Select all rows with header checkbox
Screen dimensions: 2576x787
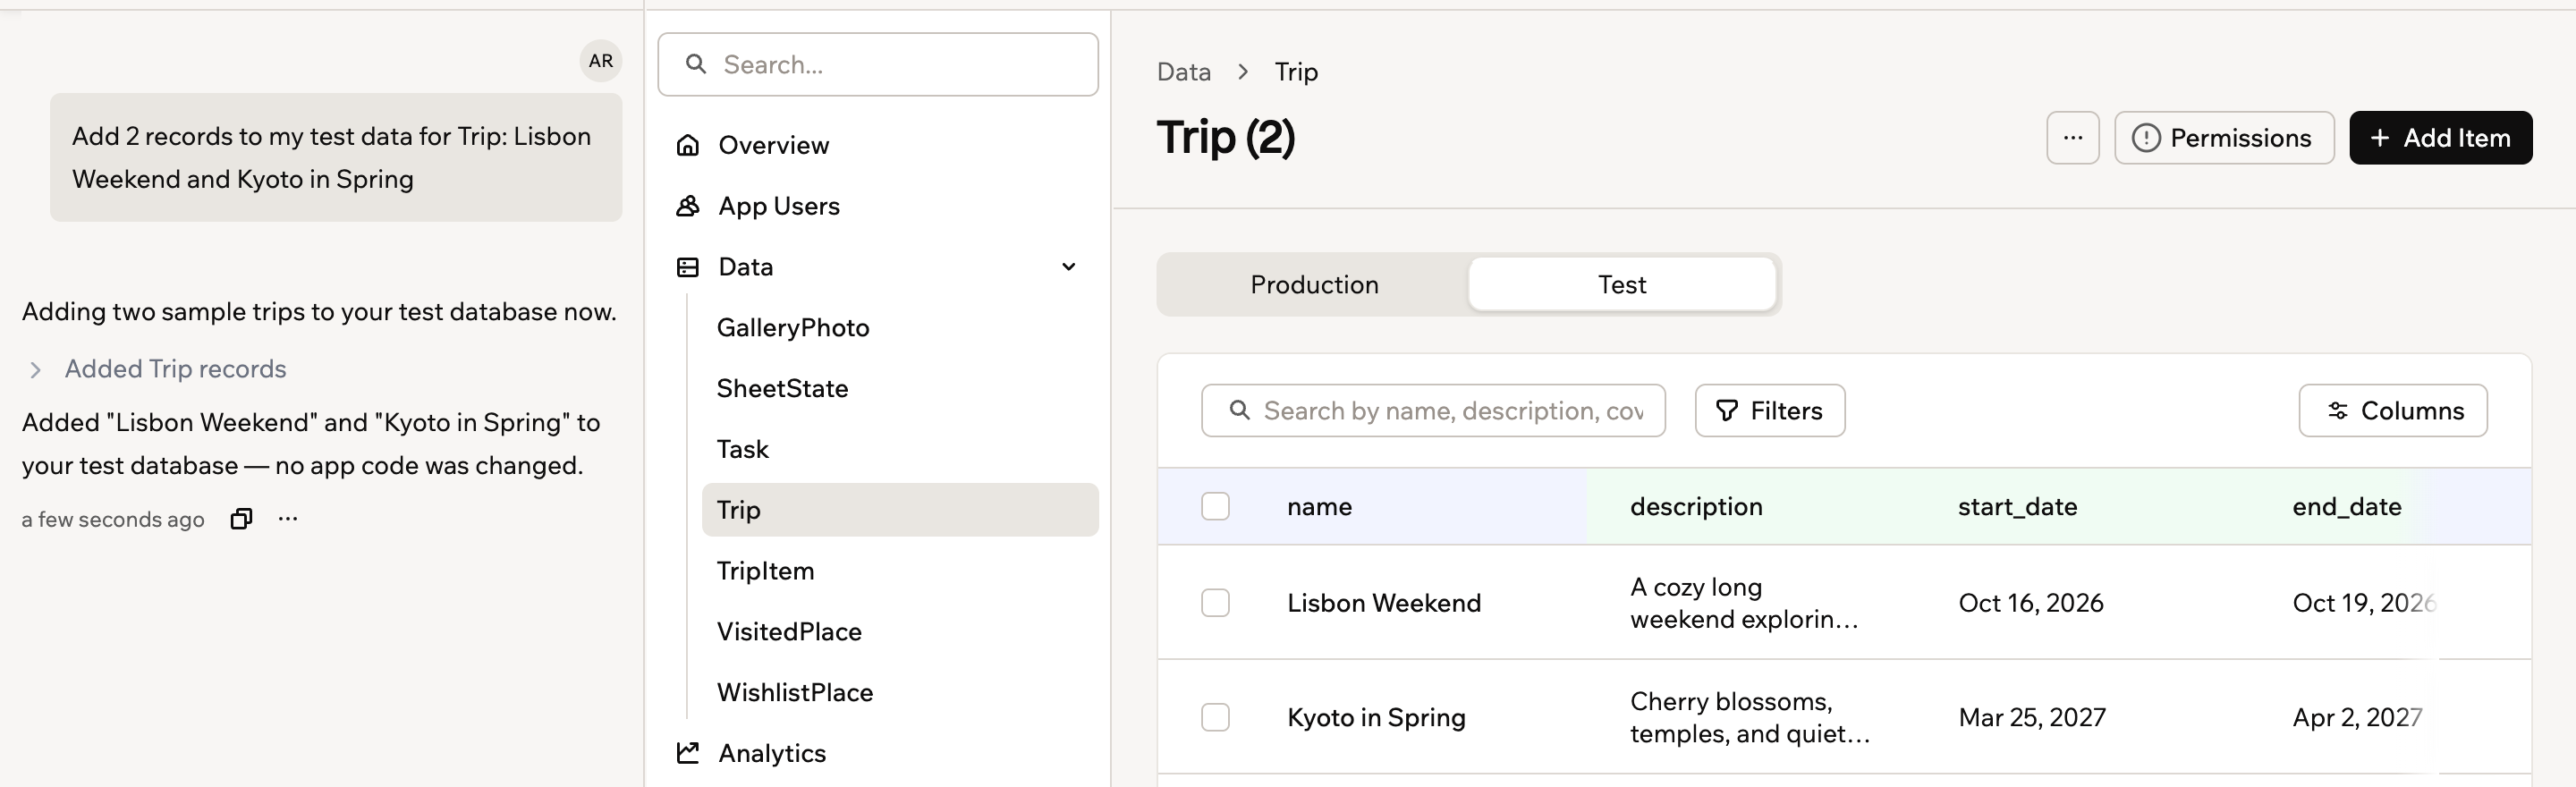(1215, 506)
